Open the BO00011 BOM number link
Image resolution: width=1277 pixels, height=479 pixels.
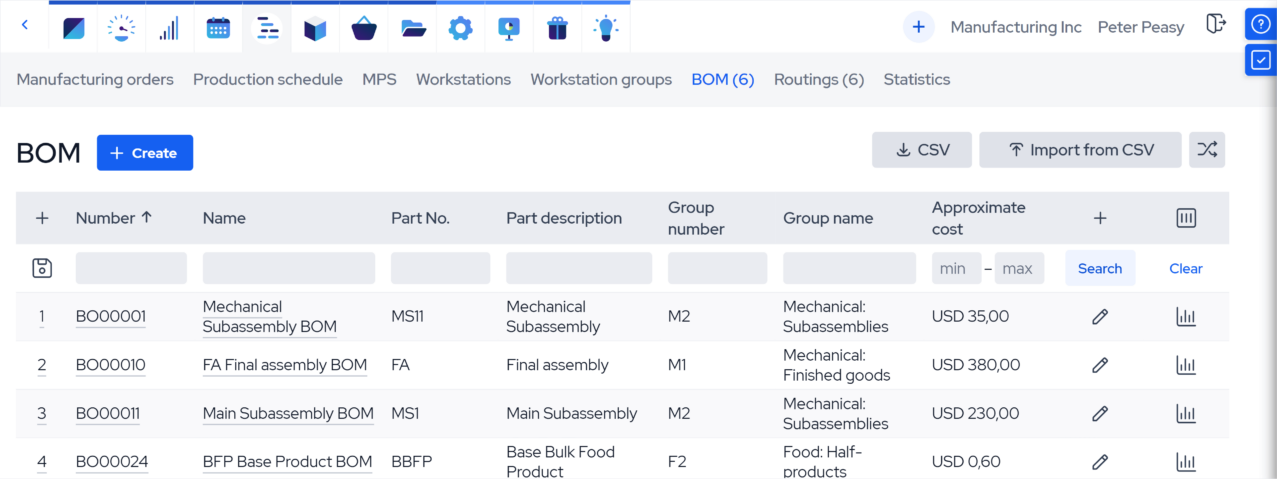pos(108,414)
